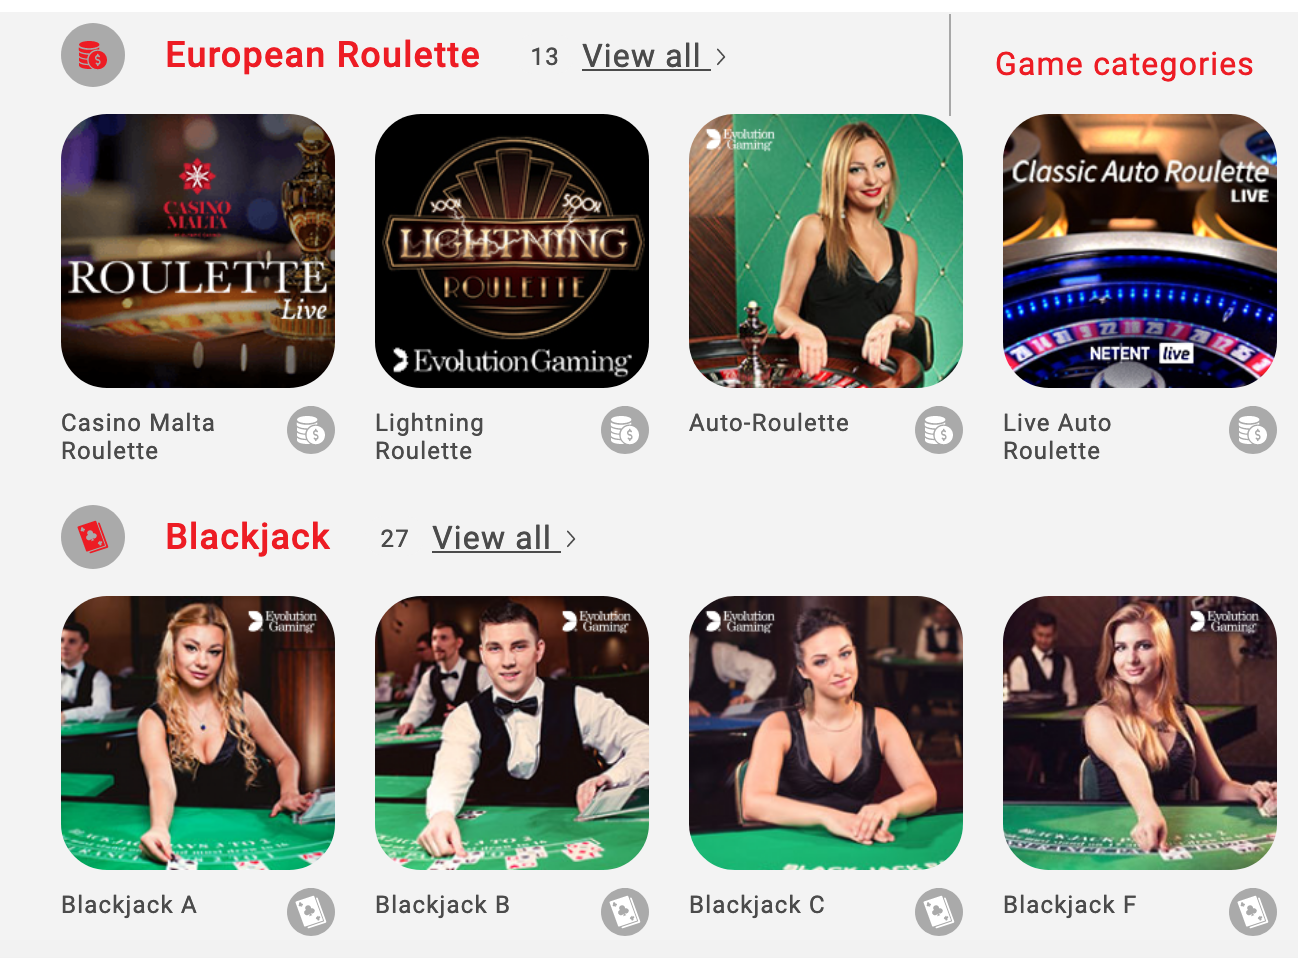
Task: Expand Blackjack list via chevron arrow
Action: [571, 539]
